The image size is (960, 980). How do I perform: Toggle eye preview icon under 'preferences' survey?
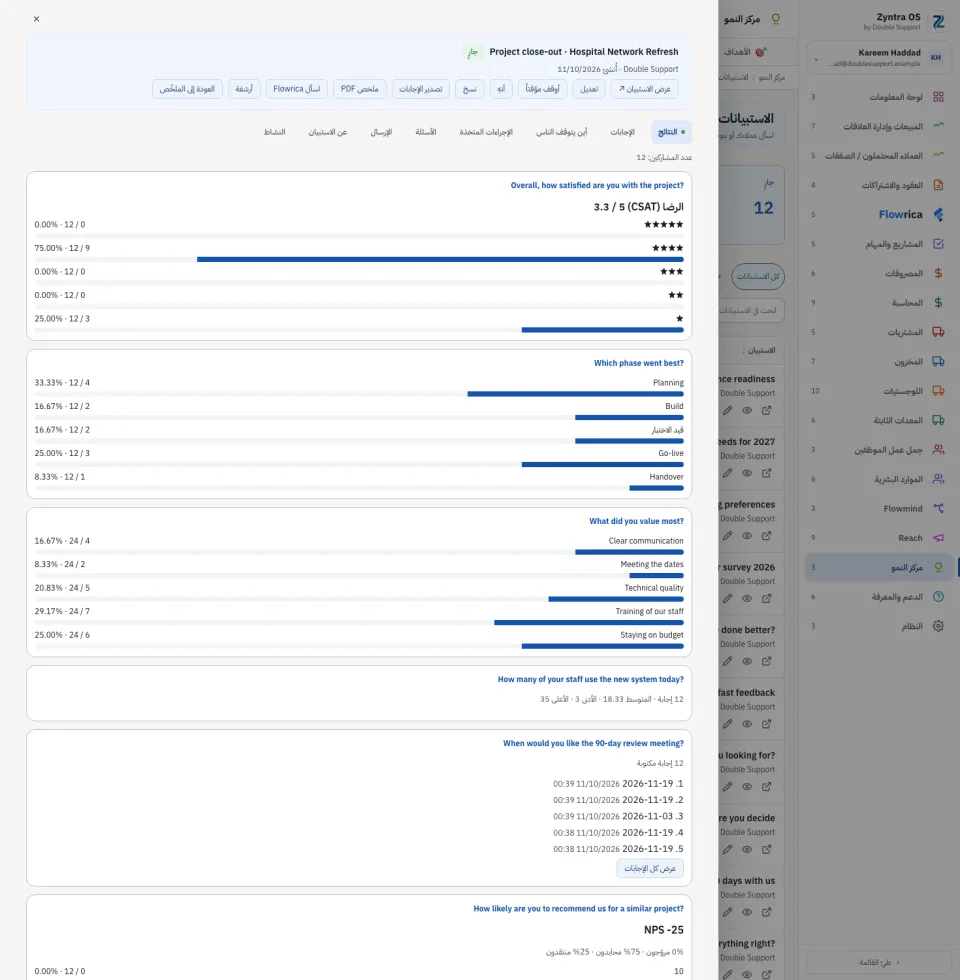tap(747, 536)
